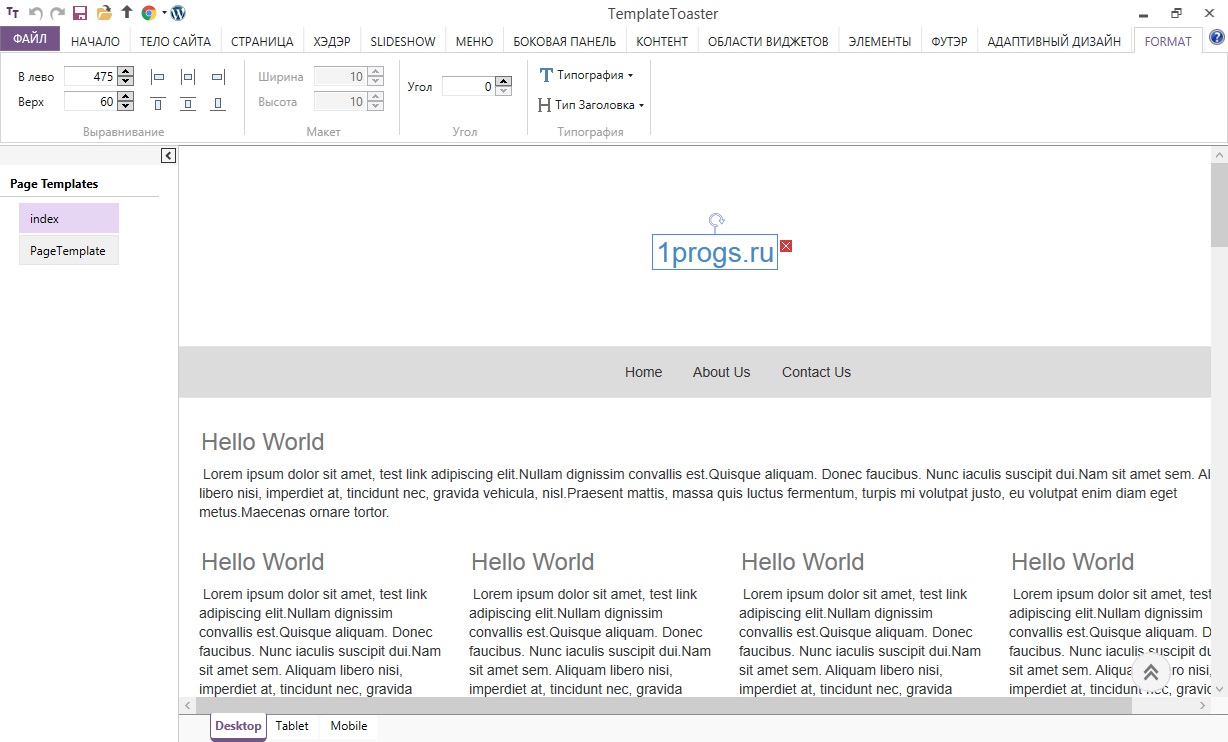This screenshot has width=1228, height=742.
Task: Align the element to the top
Action: tap(157, 103)
